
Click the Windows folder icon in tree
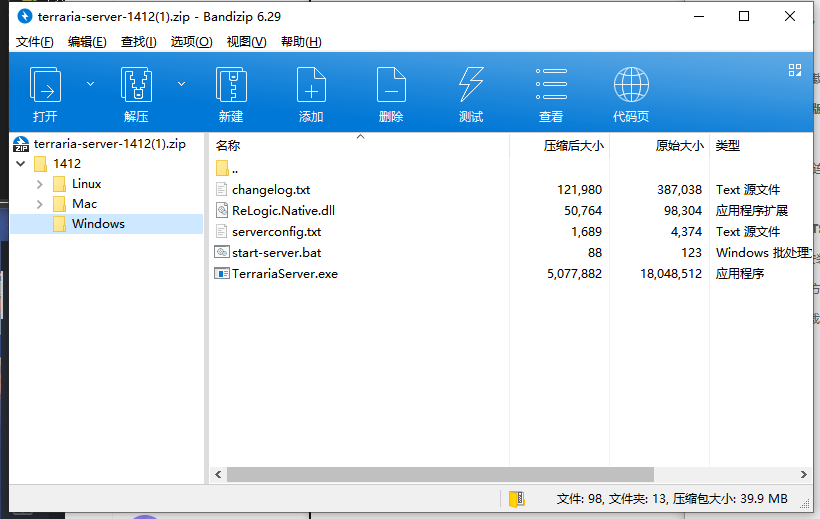pos(59,224)
